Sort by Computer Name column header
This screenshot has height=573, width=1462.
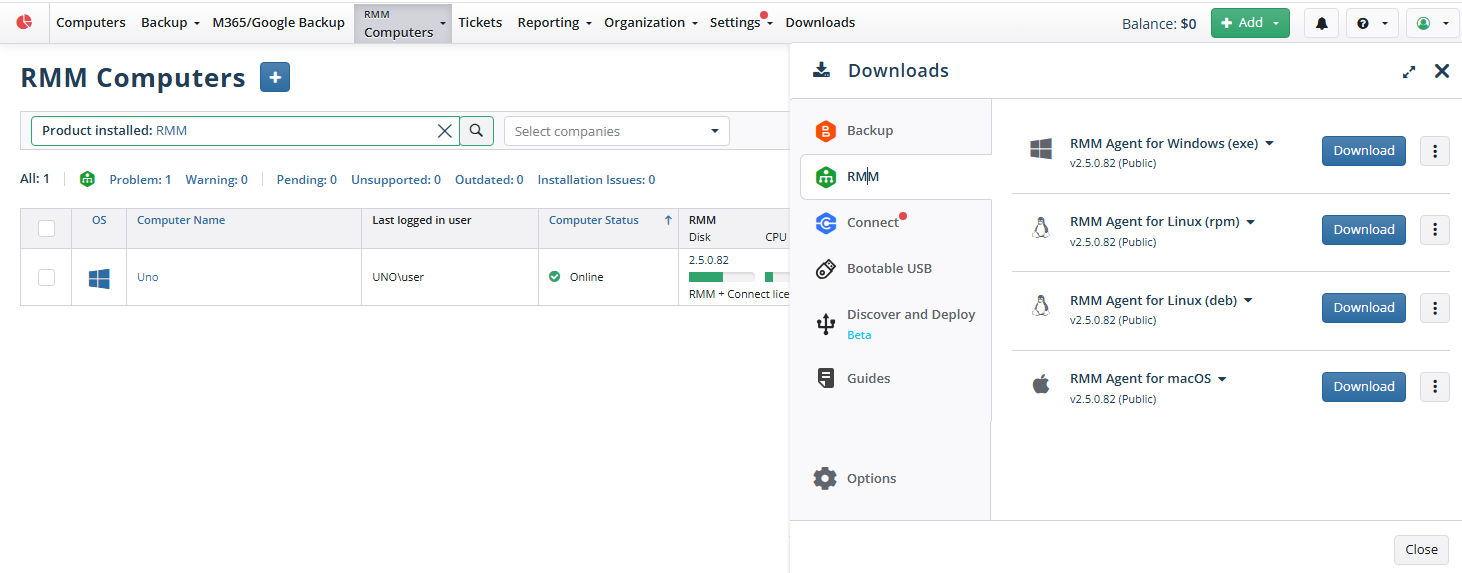(181, 220)
